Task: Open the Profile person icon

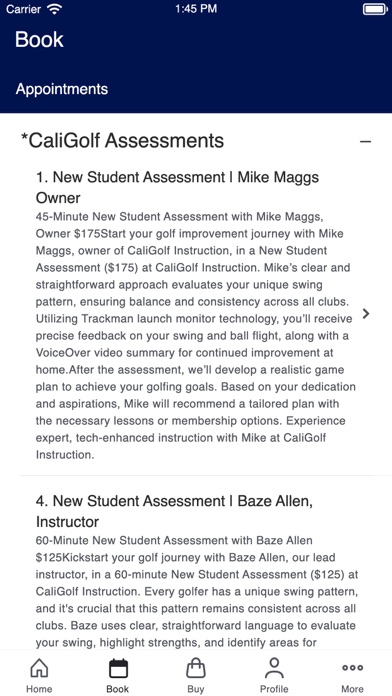Action: [x=274, y=668]
